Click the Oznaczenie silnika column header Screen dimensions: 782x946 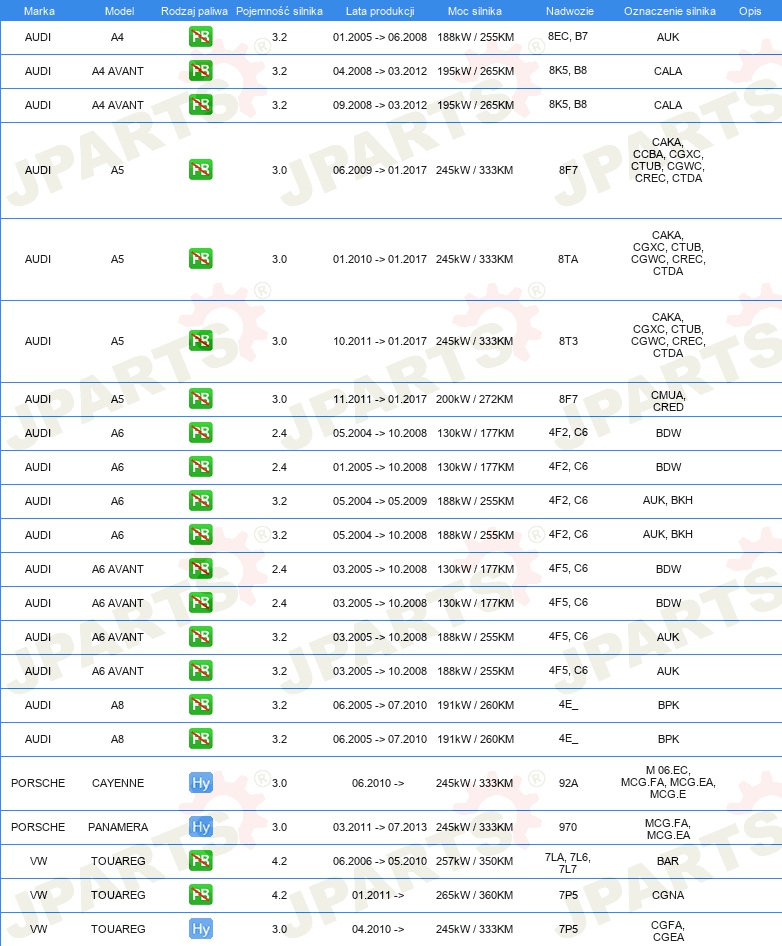click(x=670, y=11)
